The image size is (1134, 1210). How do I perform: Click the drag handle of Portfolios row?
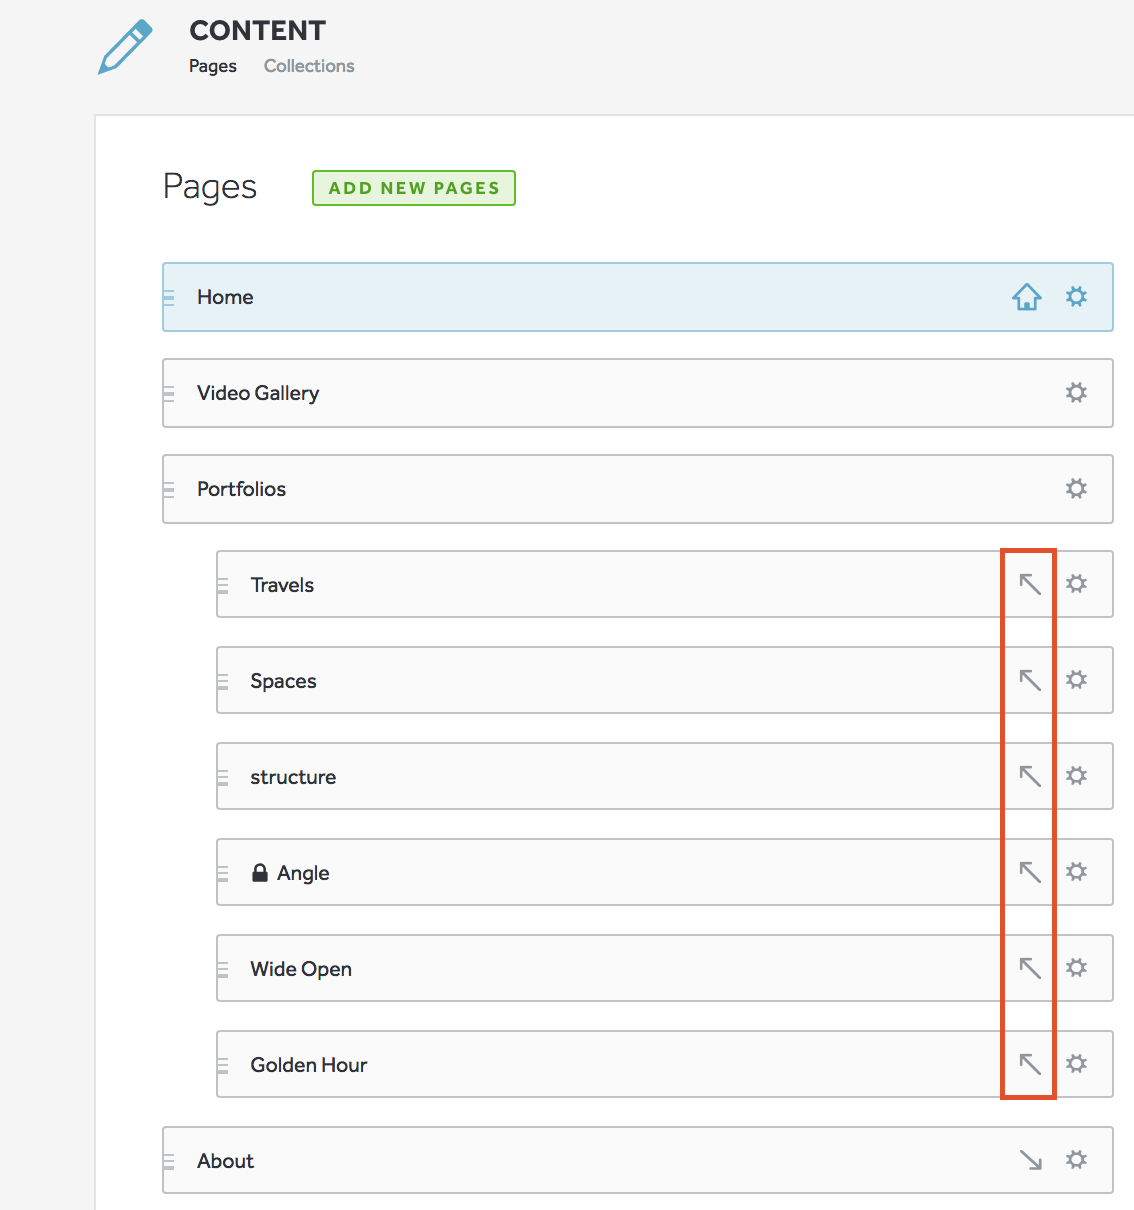click(x=169, y=489)
